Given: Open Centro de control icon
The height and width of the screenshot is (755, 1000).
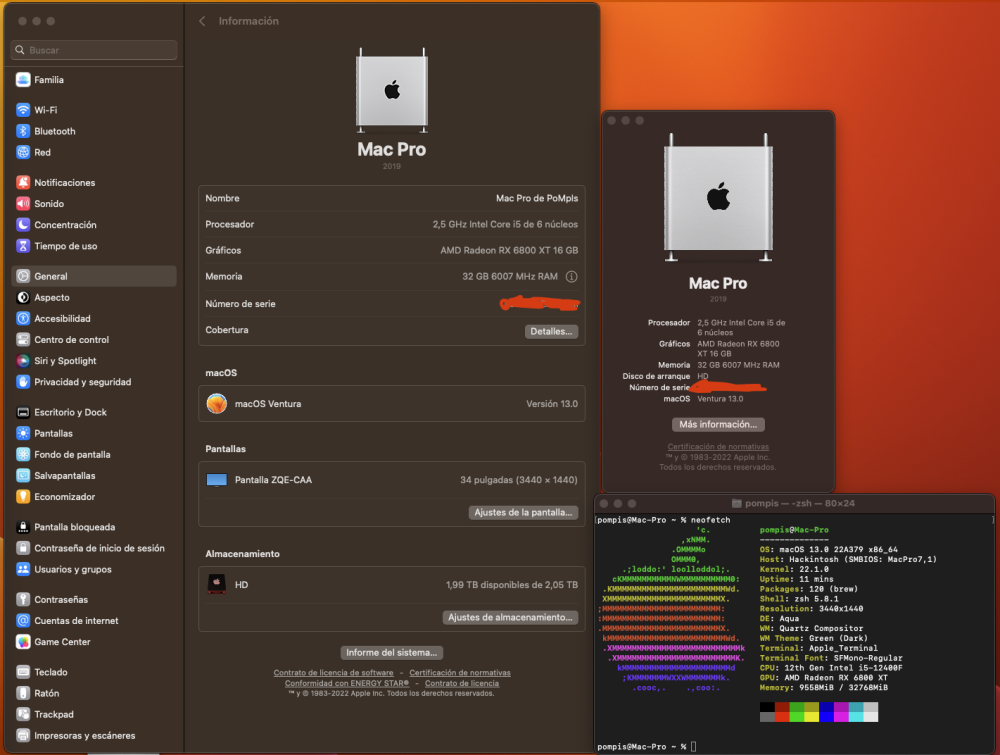Looking at the screenshot, I should tap(23, 339).
